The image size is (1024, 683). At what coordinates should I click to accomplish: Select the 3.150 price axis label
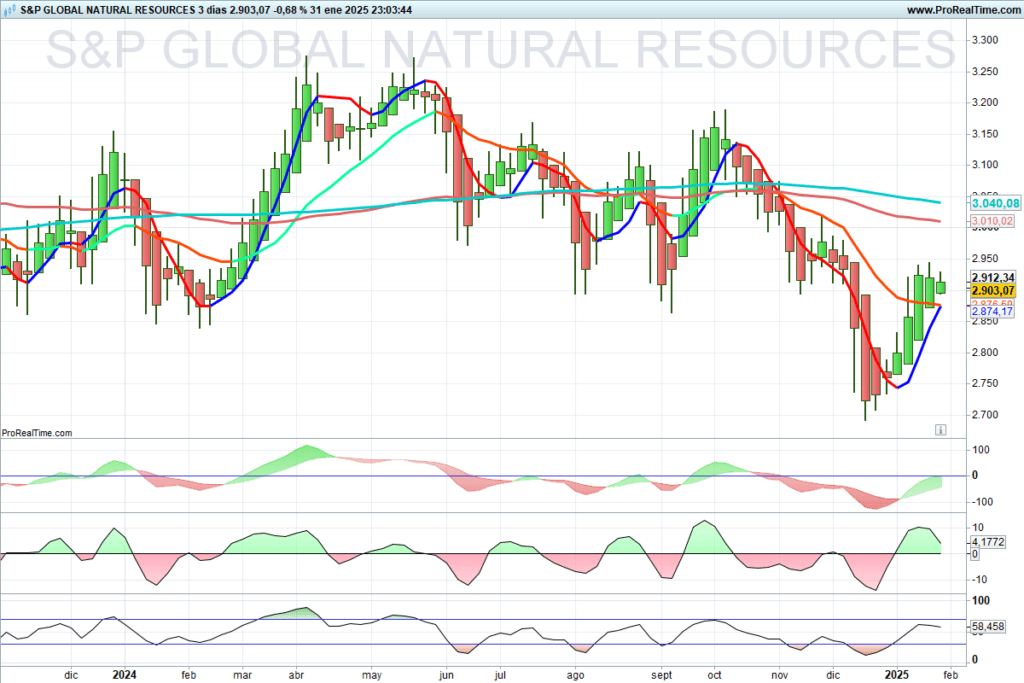(x=985, y=134)
